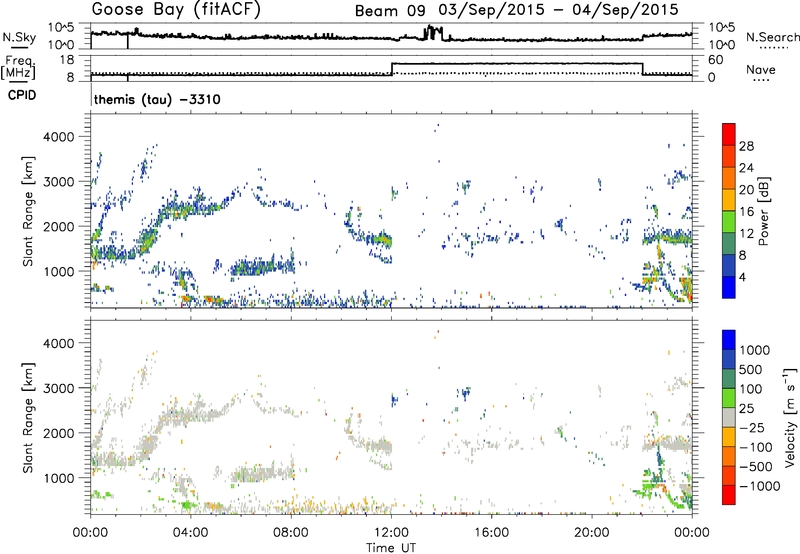
Task: Click the '500' label on velocity colorbar
Action: [753, 370]
